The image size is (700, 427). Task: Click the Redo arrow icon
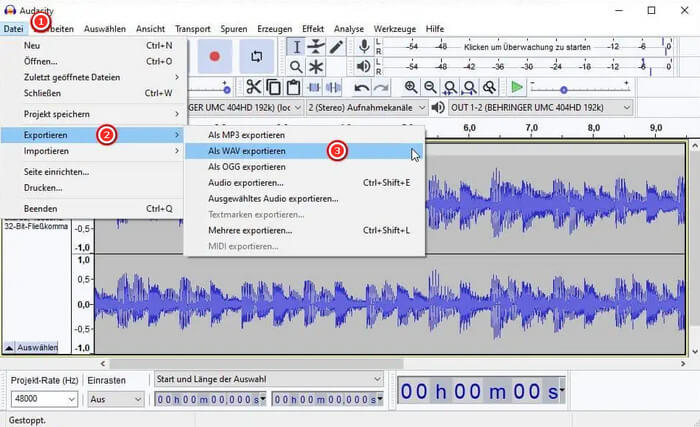381,88
